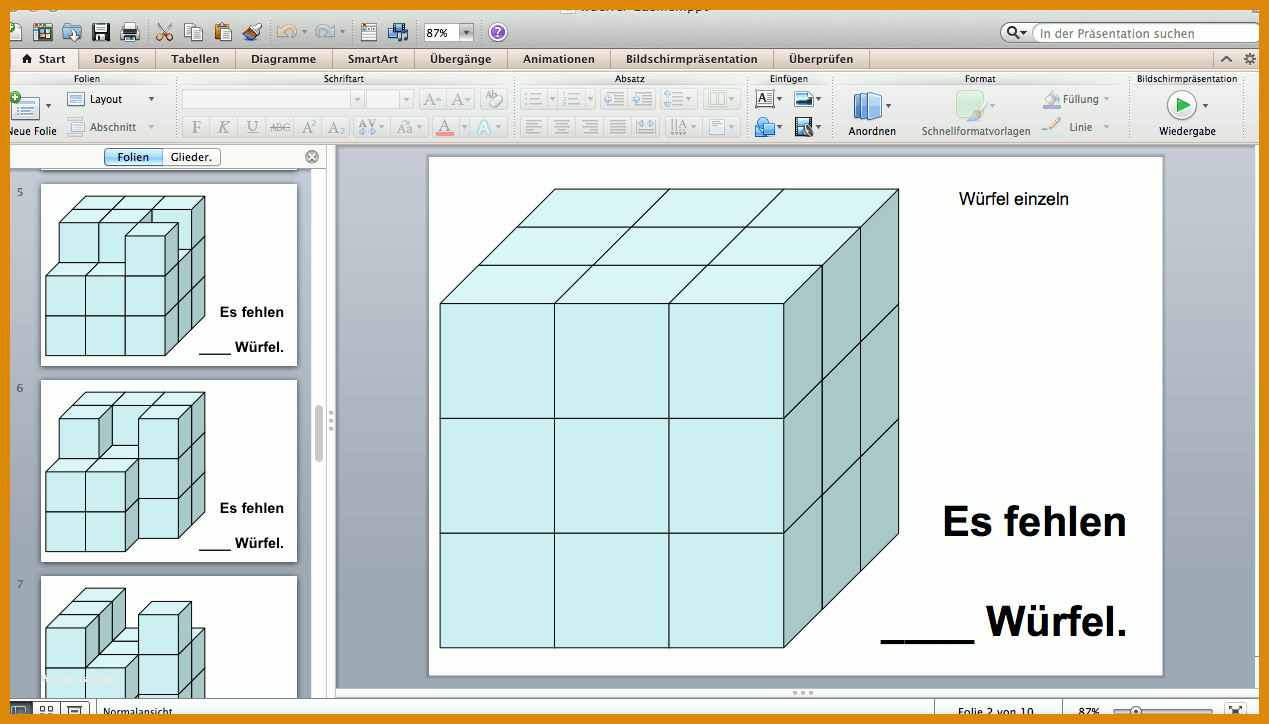Toggle strikethrough ABC formatting
1269x724 pixels.
280,127
